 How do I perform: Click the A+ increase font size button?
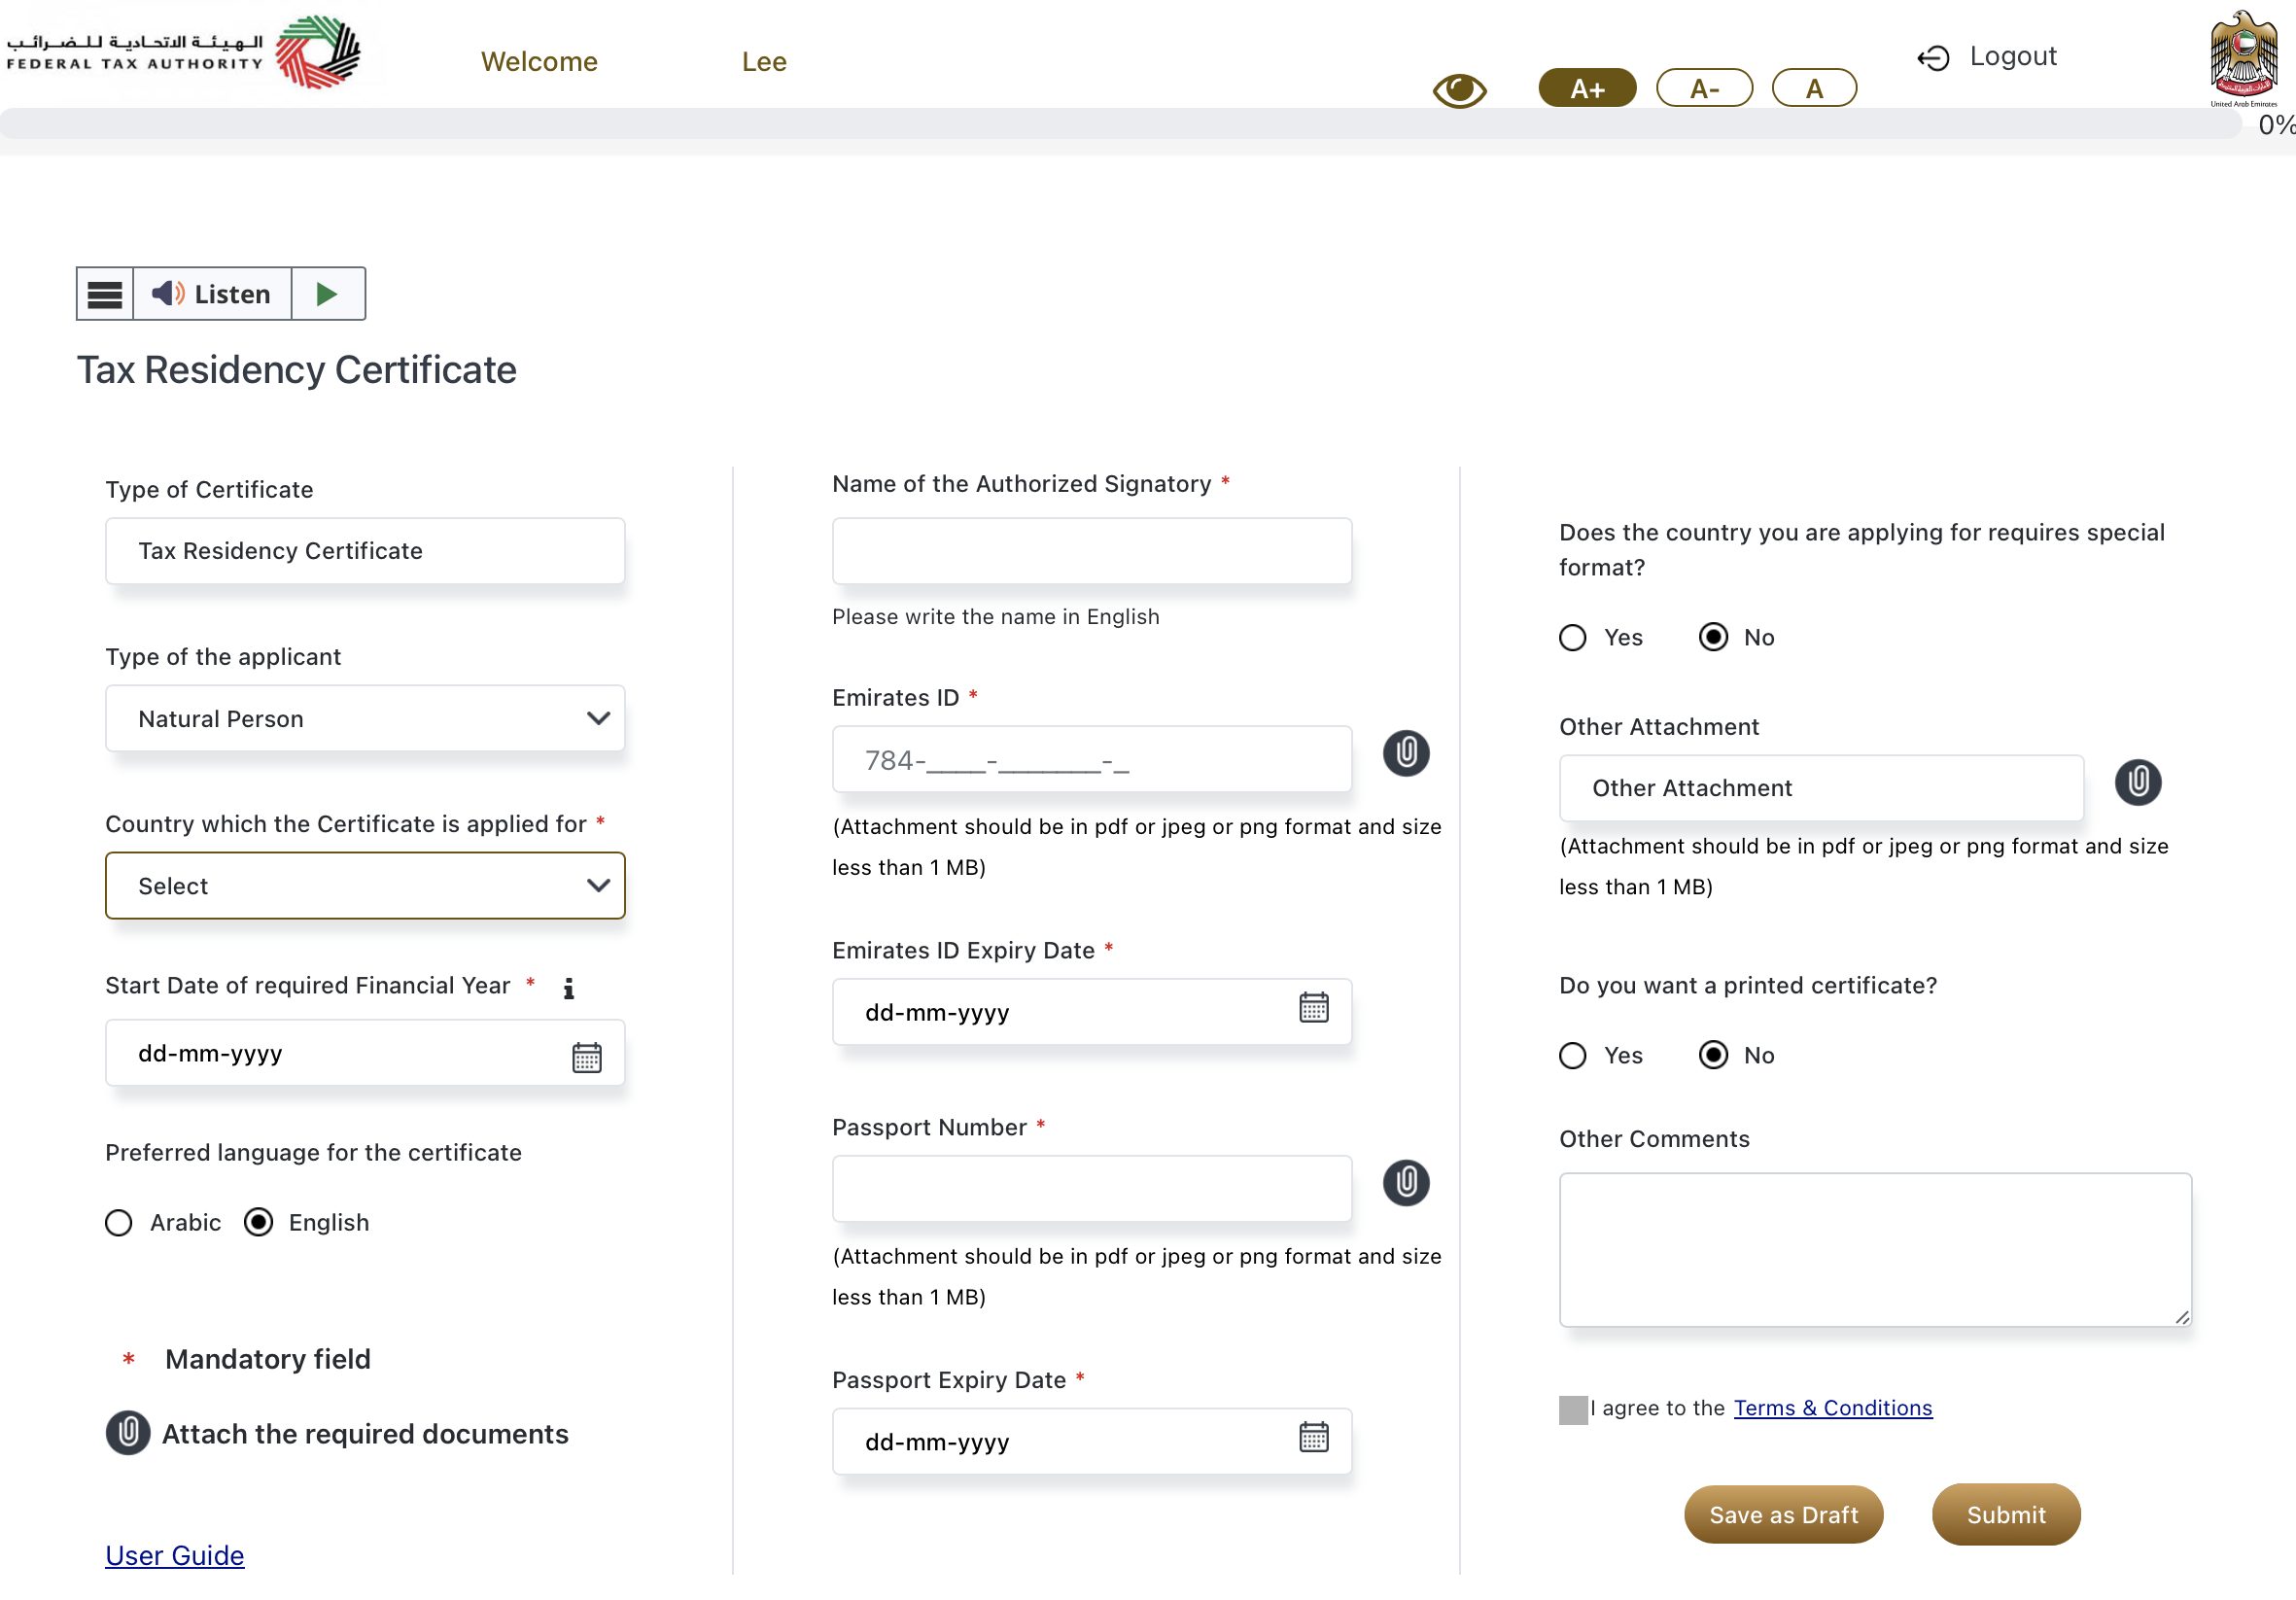click(1586, 88)
